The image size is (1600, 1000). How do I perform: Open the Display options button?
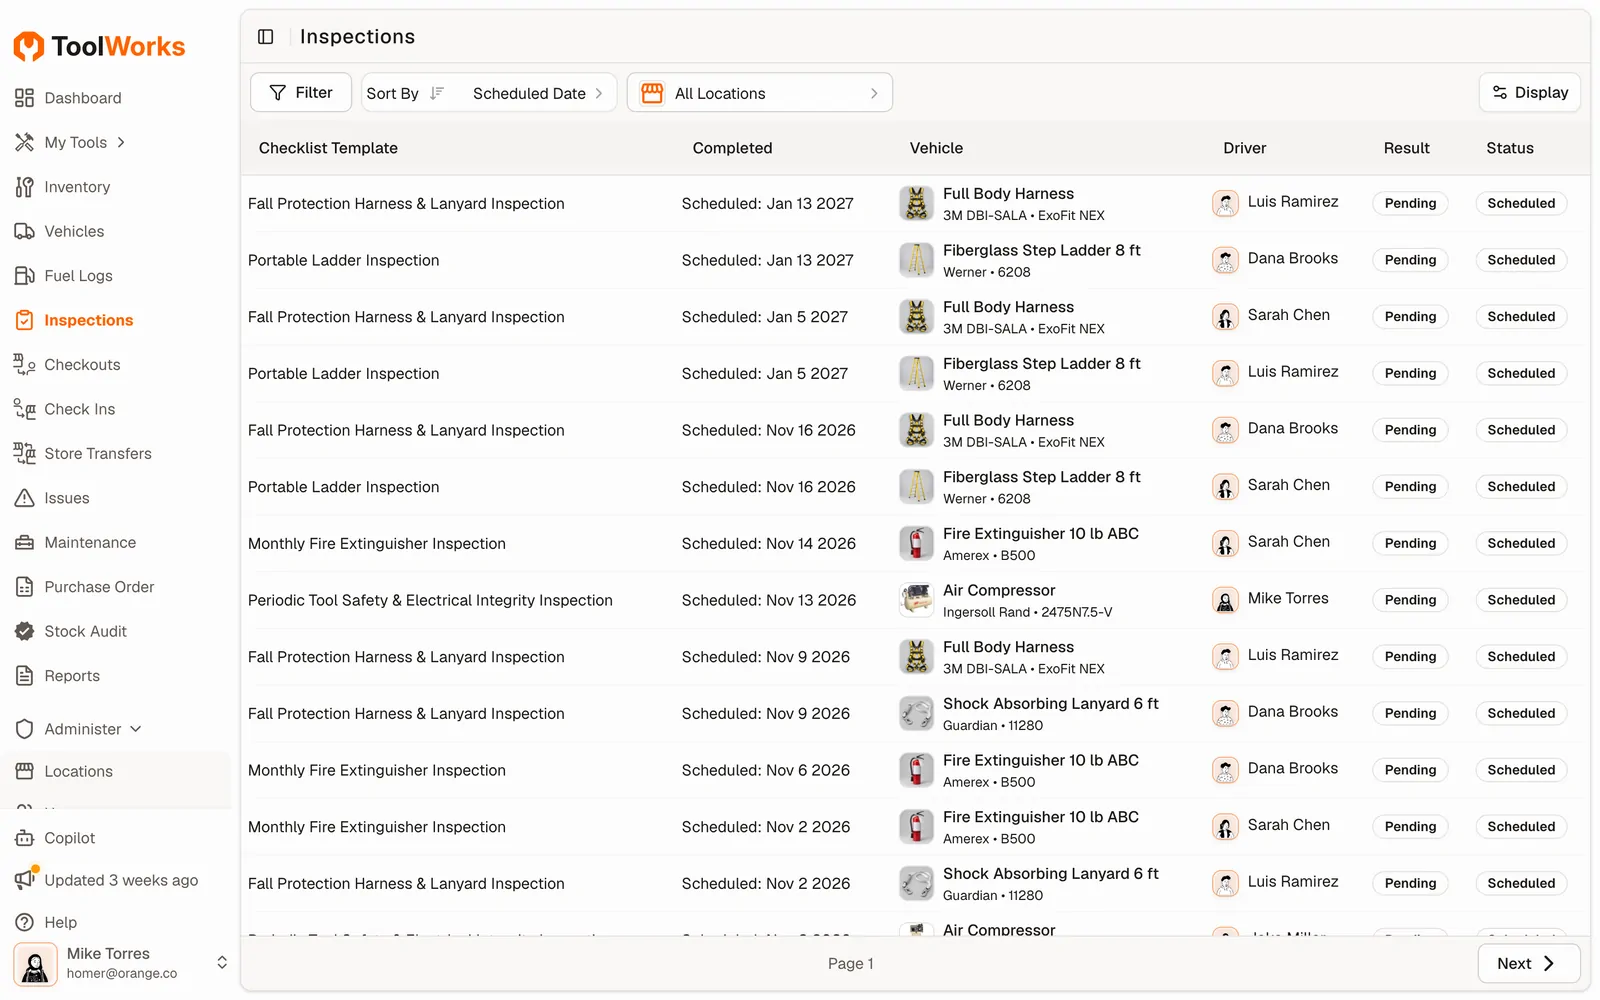(x=1529, y=92)
